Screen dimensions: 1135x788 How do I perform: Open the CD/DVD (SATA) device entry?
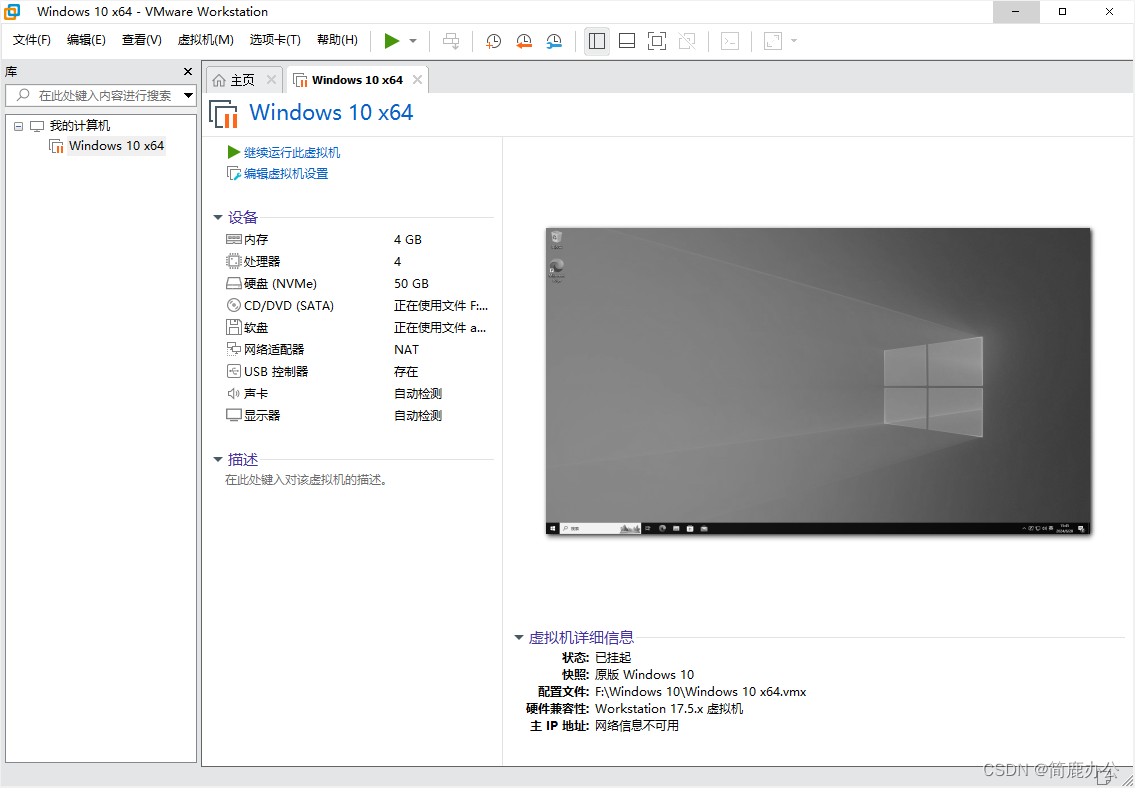point(279,306)
